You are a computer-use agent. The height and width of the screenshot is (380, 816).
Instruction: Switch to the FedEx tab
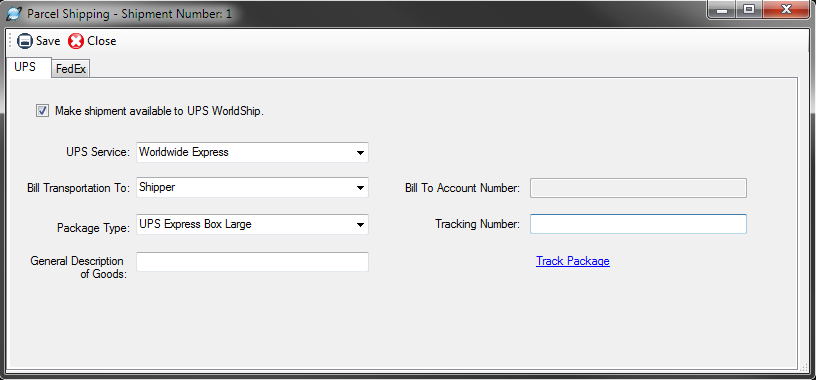click(71, 69)
